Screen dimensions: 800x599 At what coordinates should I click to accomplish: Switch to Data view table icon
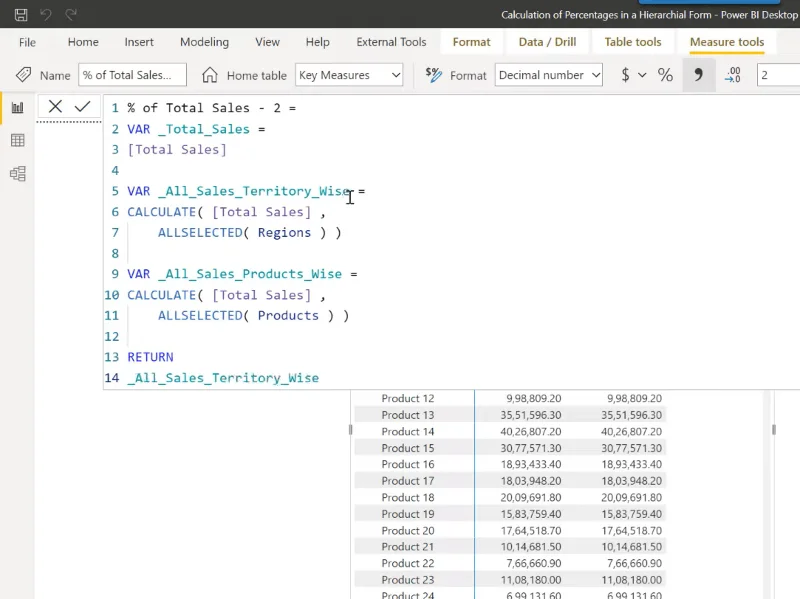(x=18, y=140)
